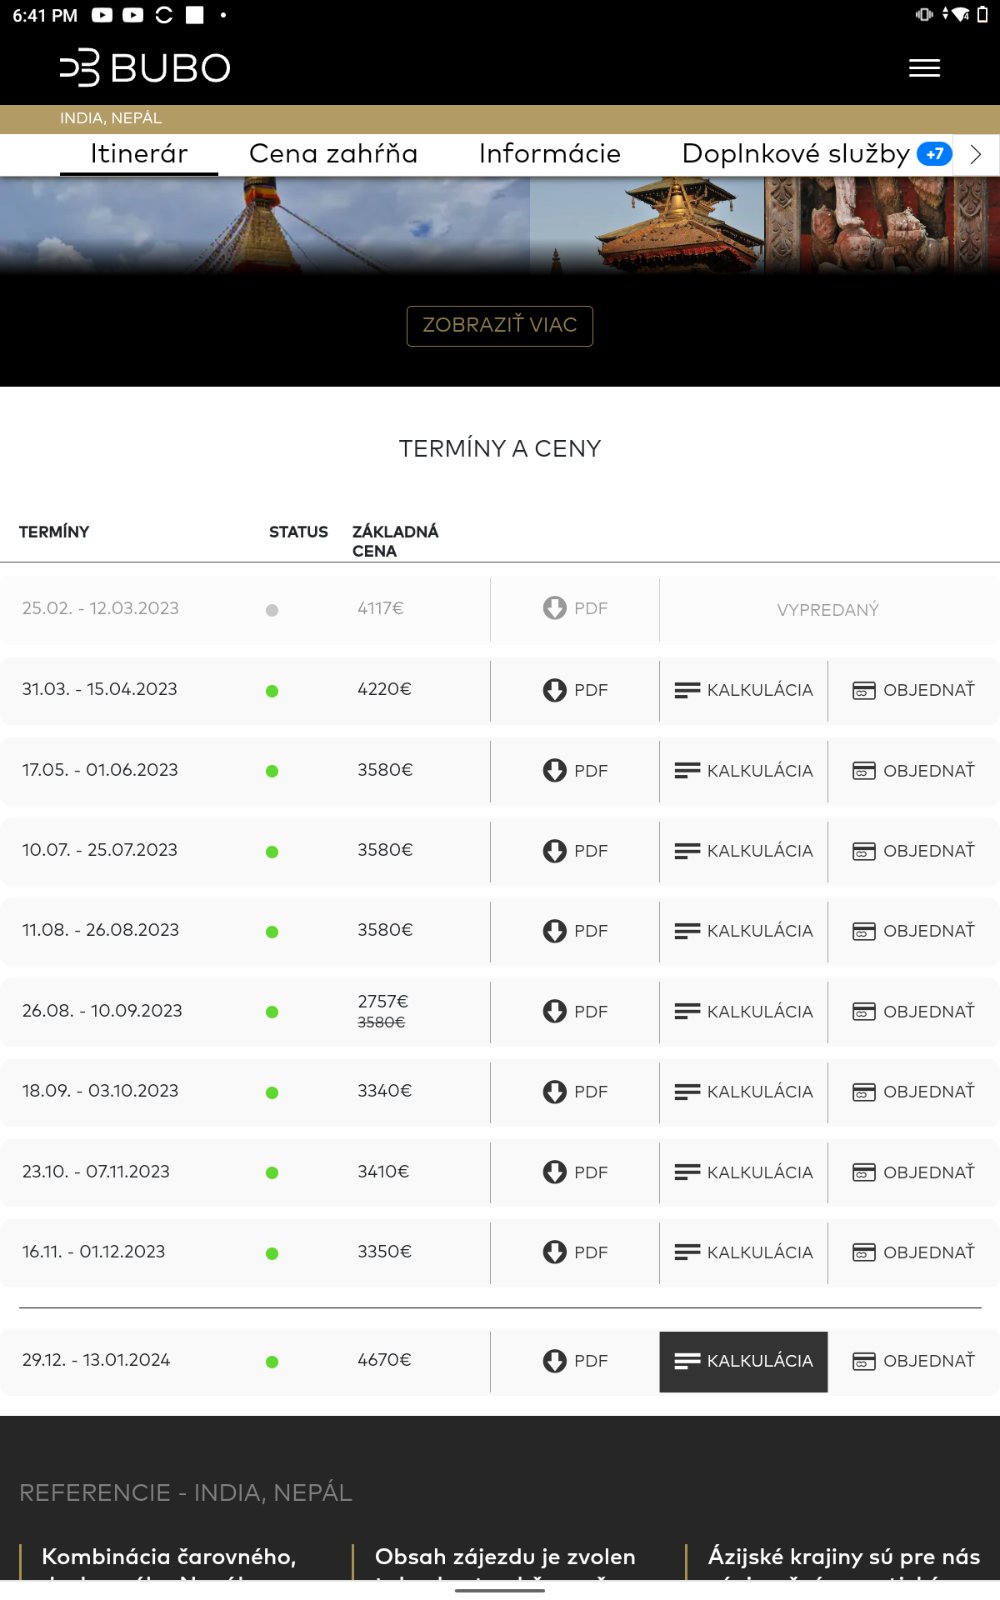The height and width of the screenshot is (1600, 1000).
Task: Open the hamburger menu in header
Action: point(924,68)
